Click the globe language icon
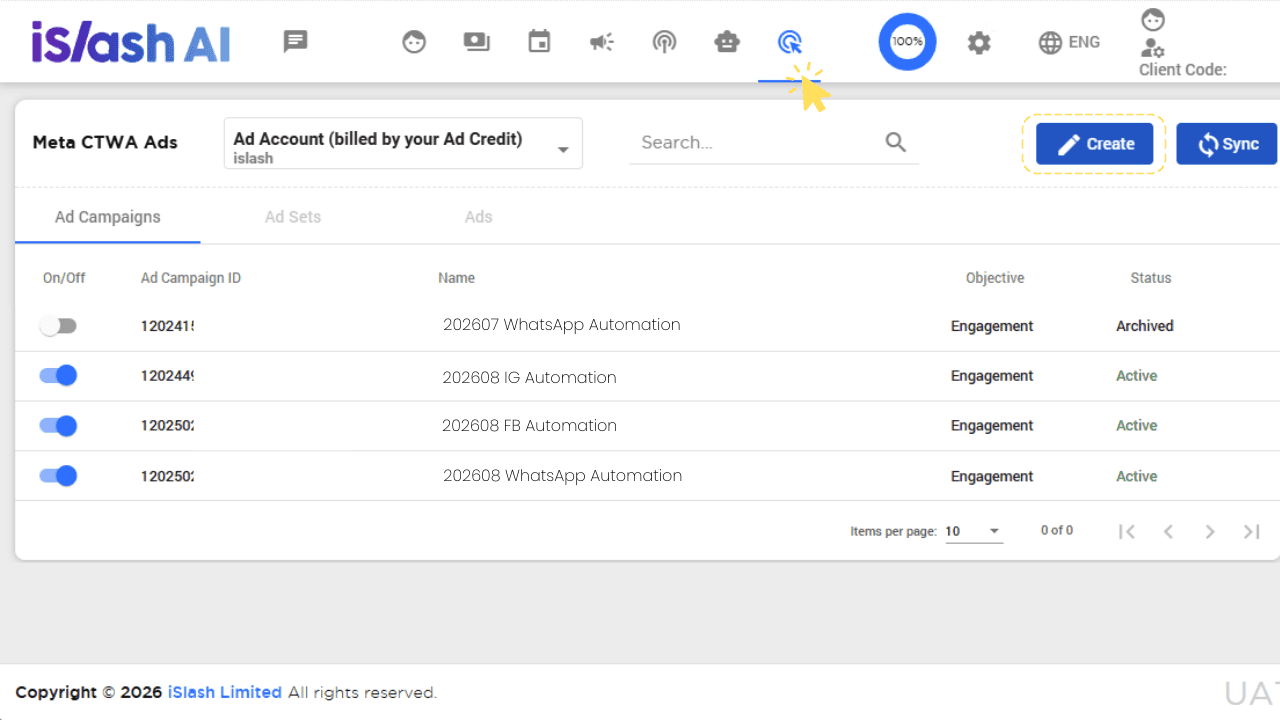1280x720 pixels. tap(1050, 42)
